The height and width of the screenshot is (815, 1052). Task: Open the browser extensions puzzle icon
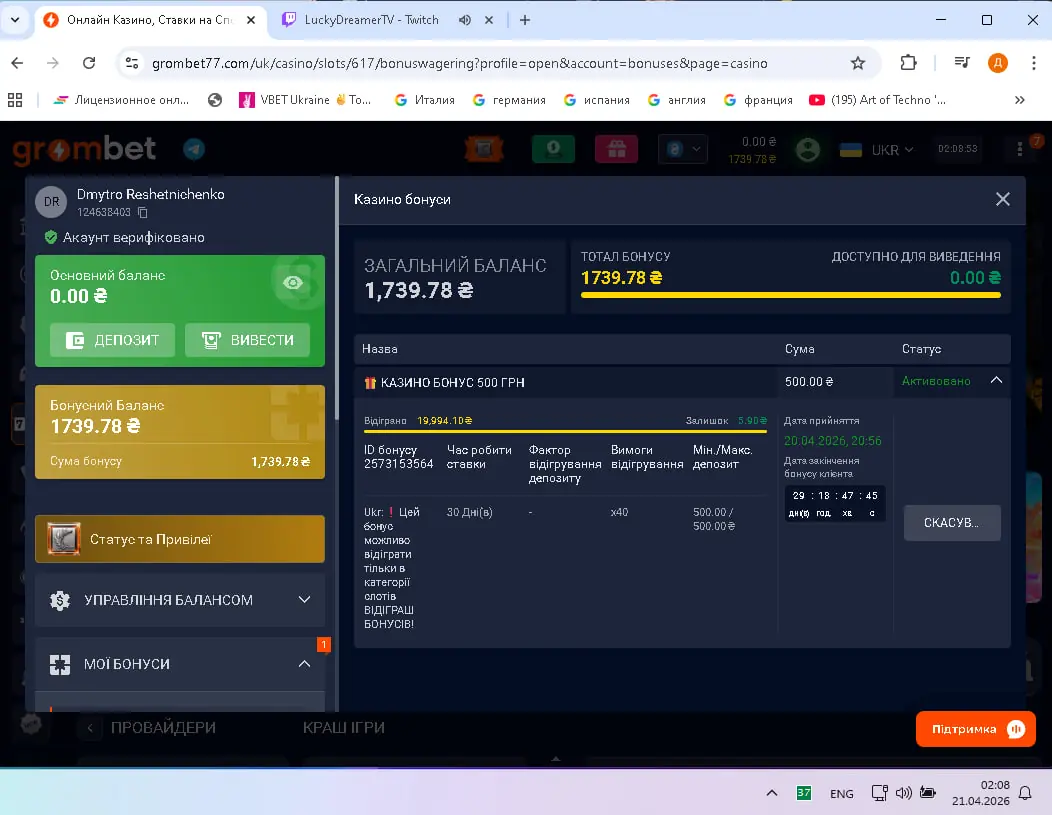908,63
